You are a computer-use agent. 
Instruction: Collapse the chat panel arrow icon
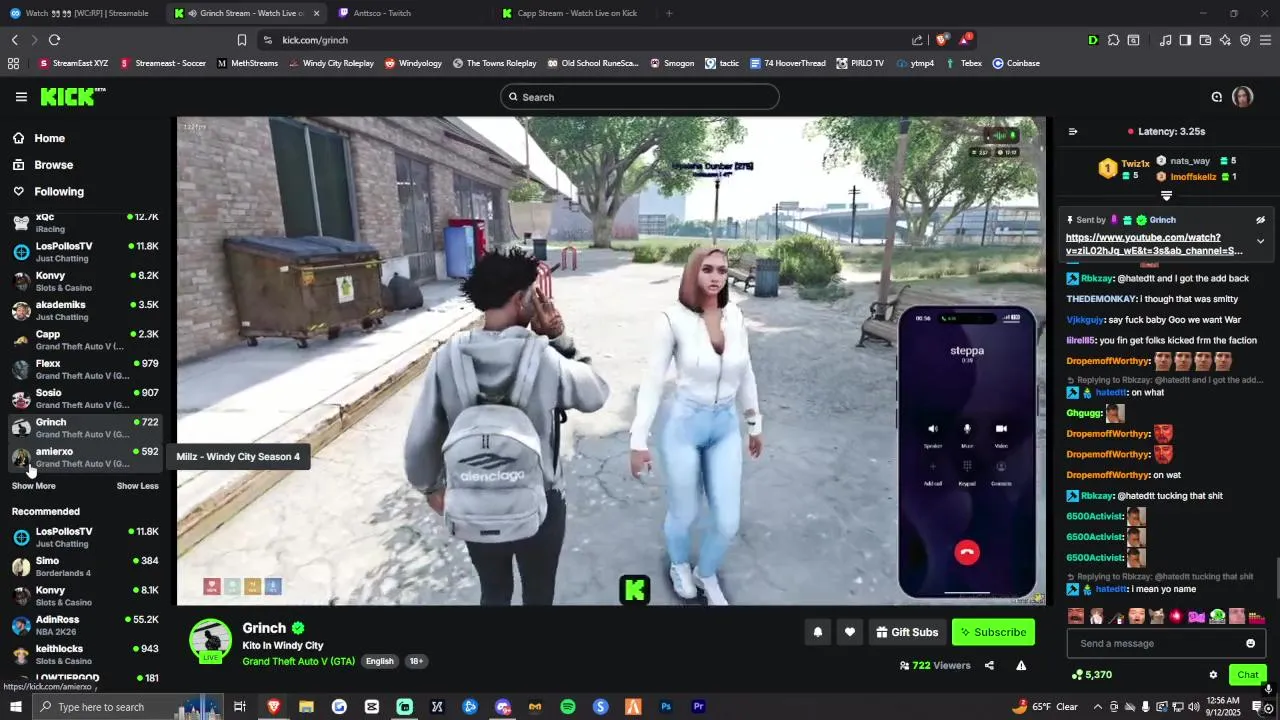tap(1073, 131)
